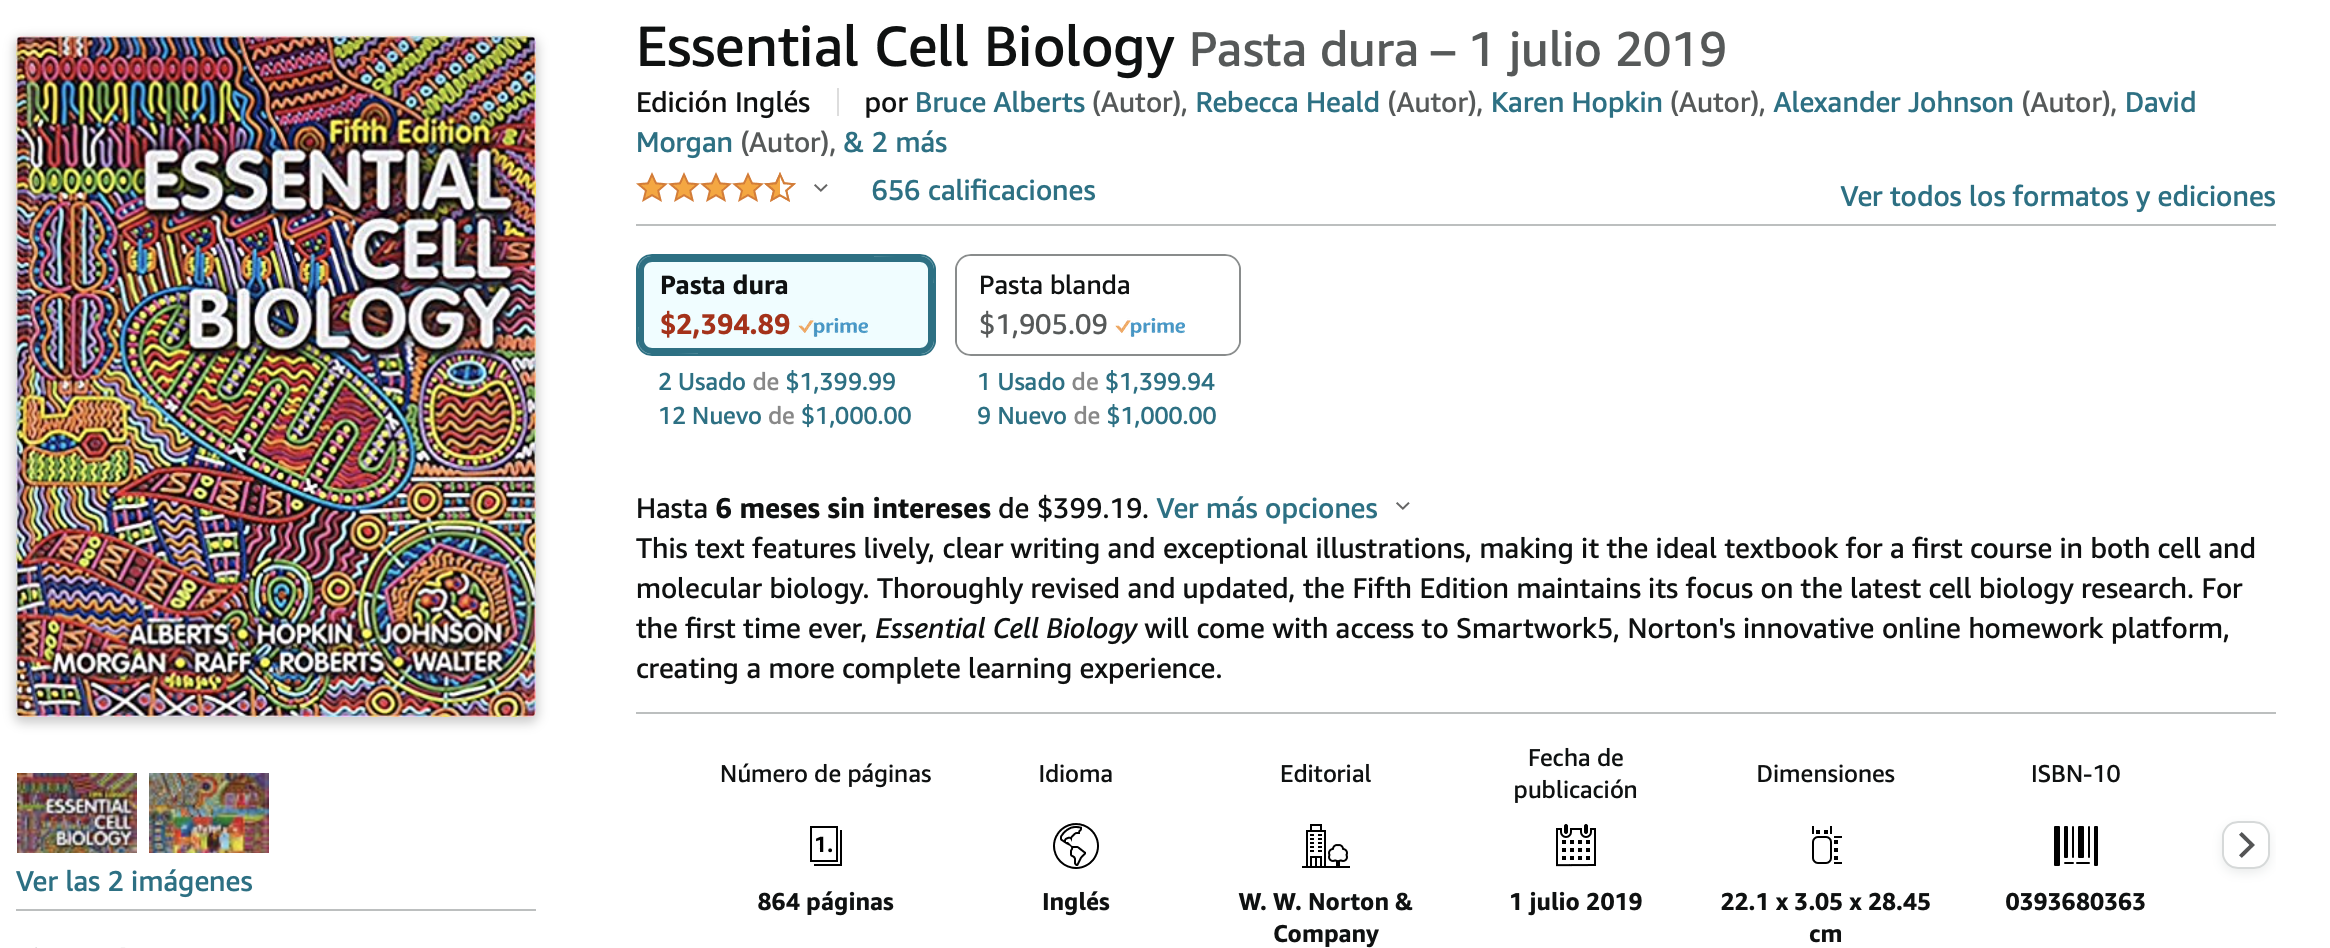Open the 656 calificaciones reviews link
This screenshot has width=2330, height=948.
[983, 190]
